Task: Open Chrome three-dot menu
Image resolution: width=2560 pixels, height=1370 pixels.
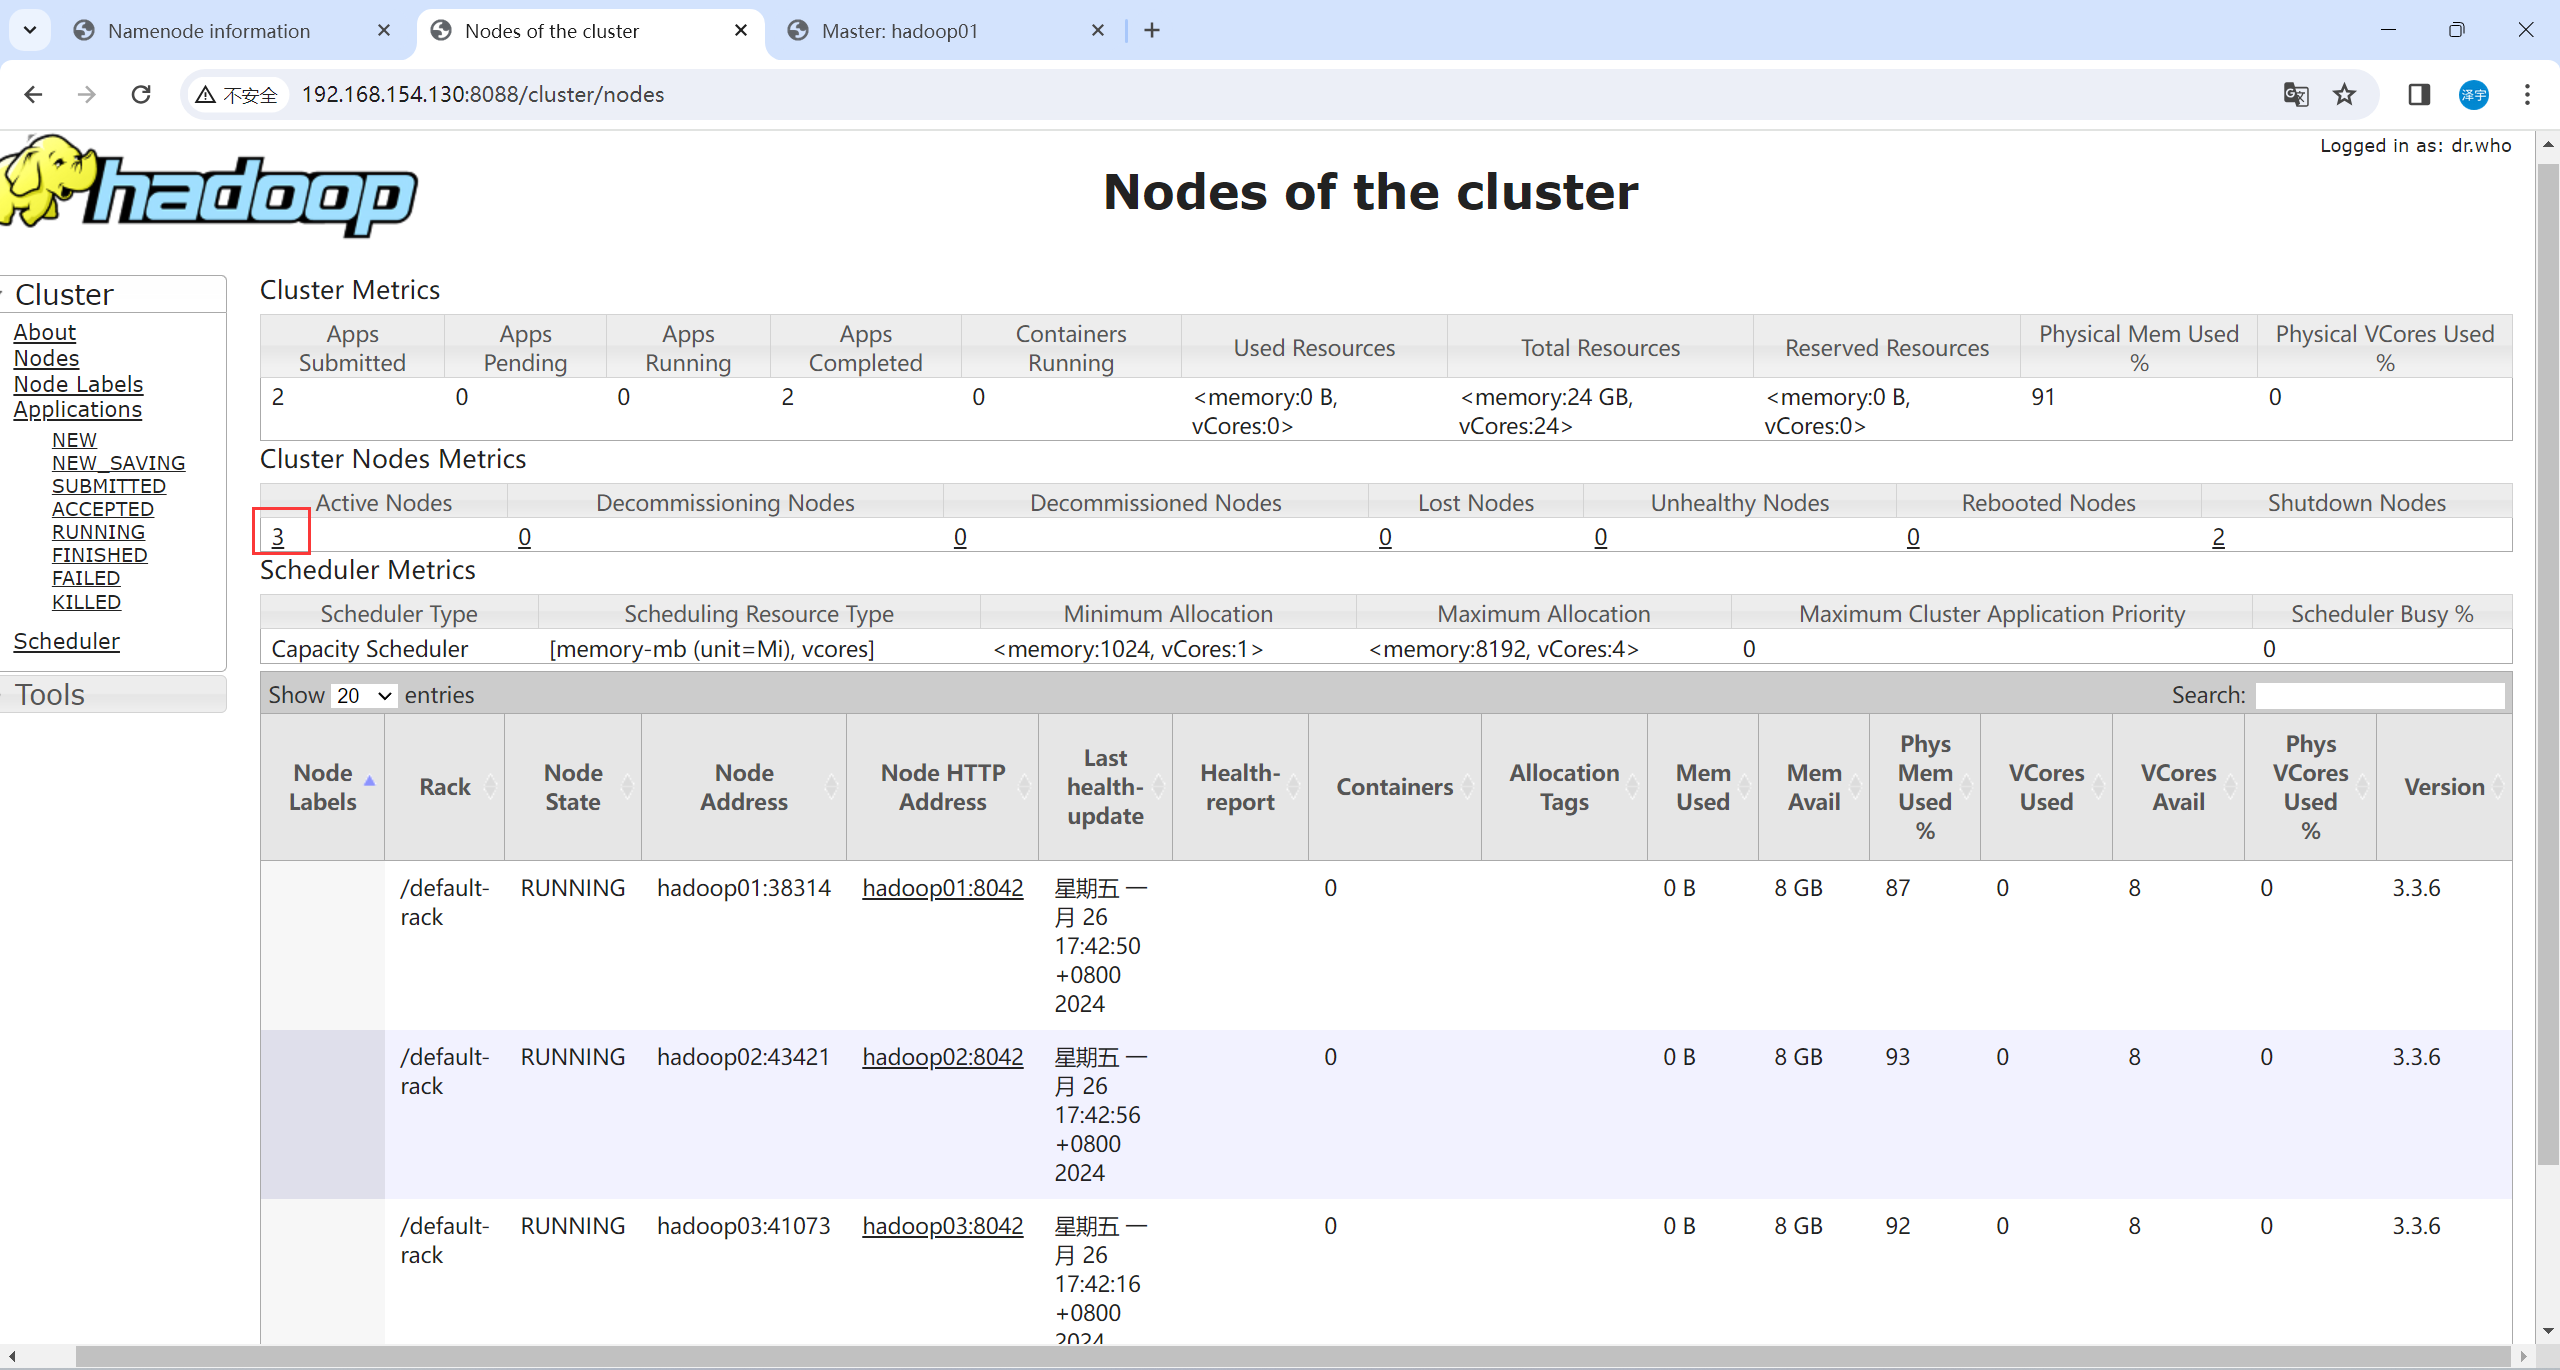Action: point(2527,94)
